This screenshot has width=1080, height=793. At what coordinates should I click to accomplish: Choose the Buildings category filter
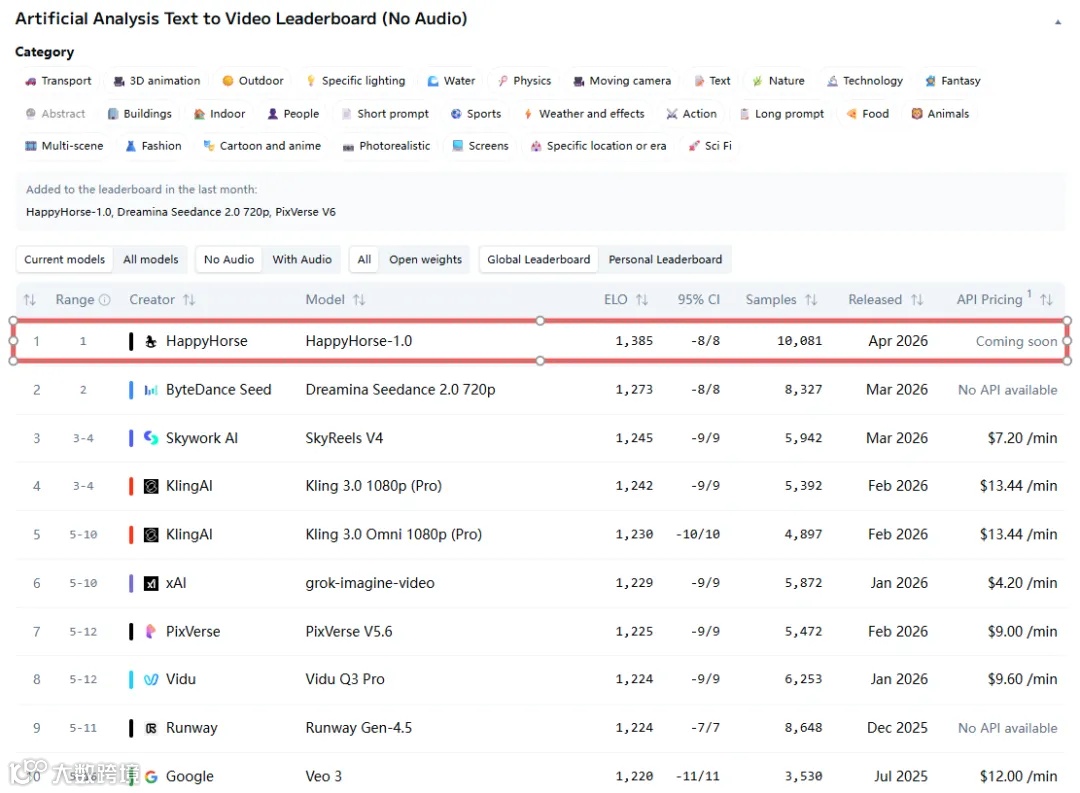pos(140,114)
